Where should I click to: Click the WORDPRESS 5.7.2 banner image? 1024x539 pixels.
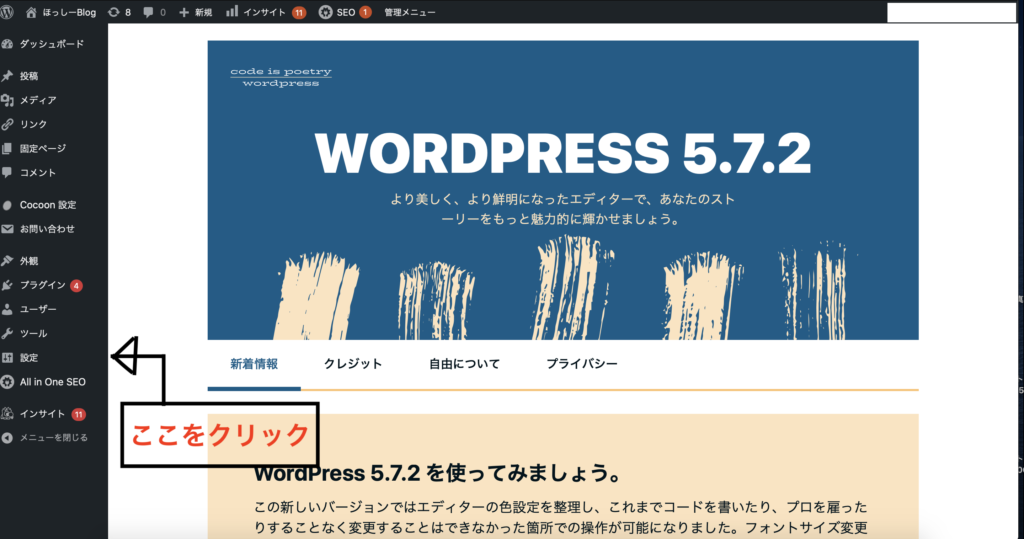(x=563, y=190)
